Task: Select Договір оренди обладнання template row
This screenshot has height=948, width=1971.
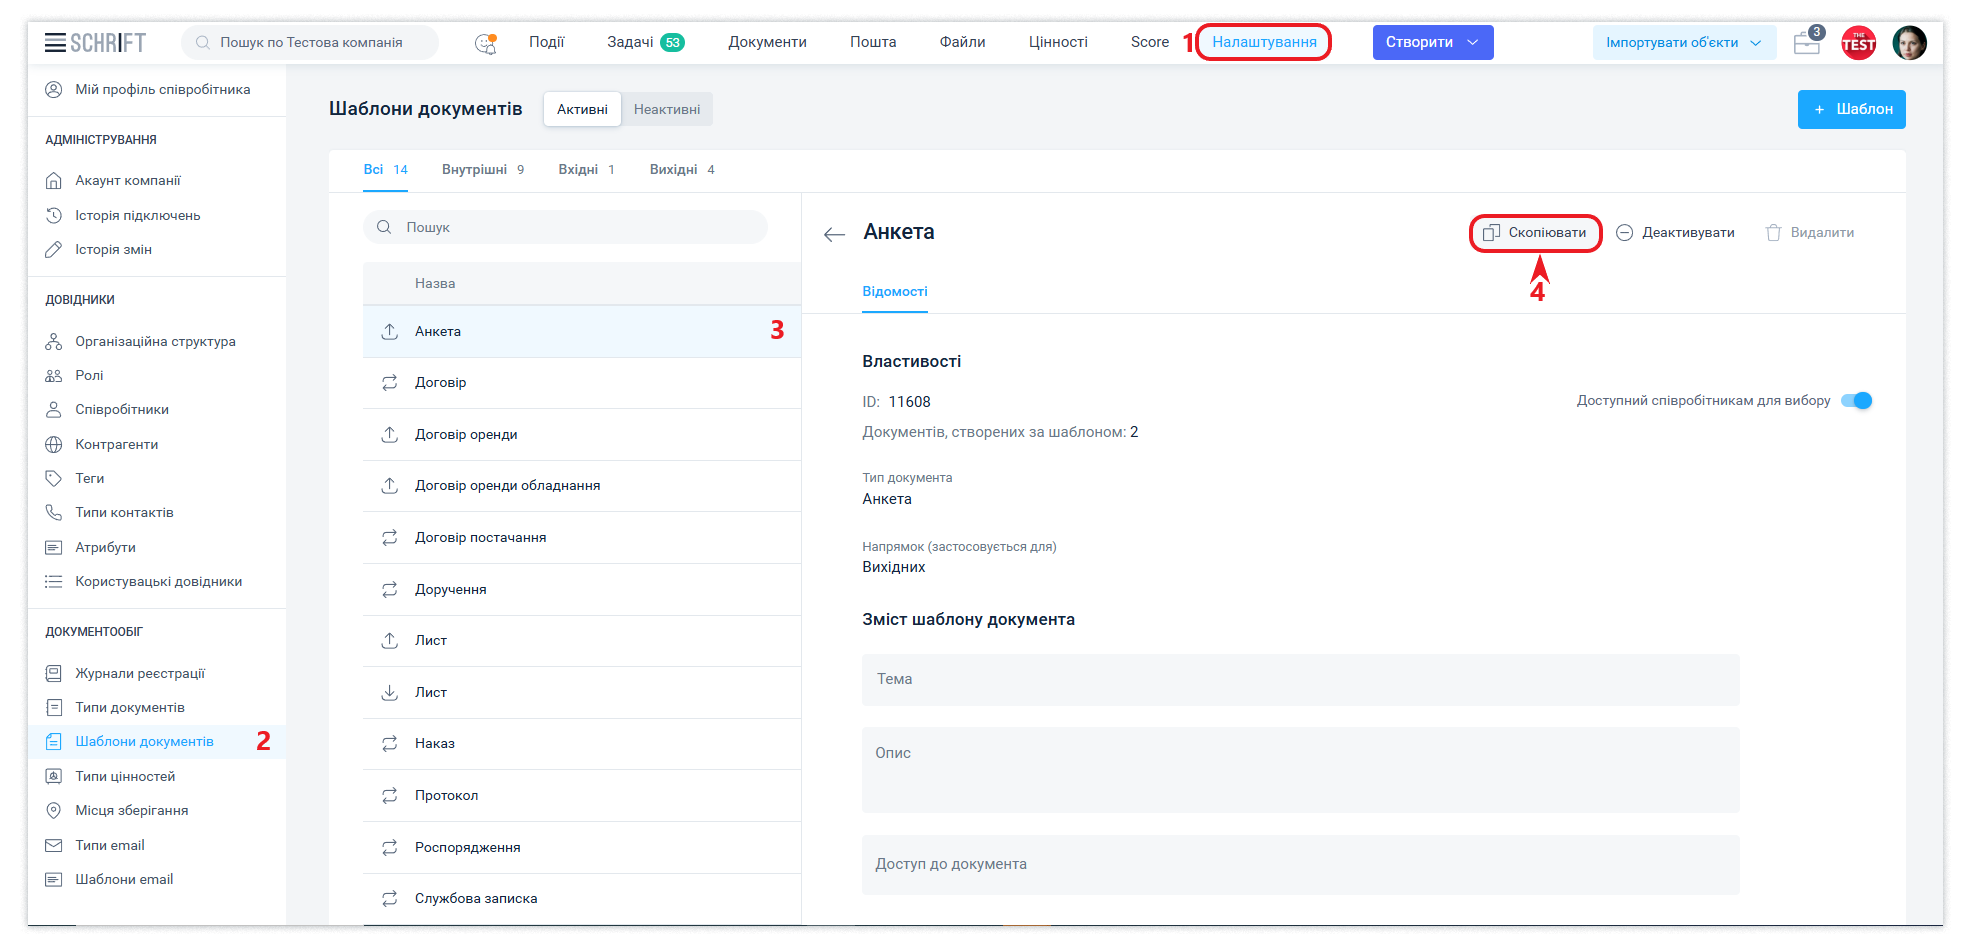Action: click(x=507, y=486)
